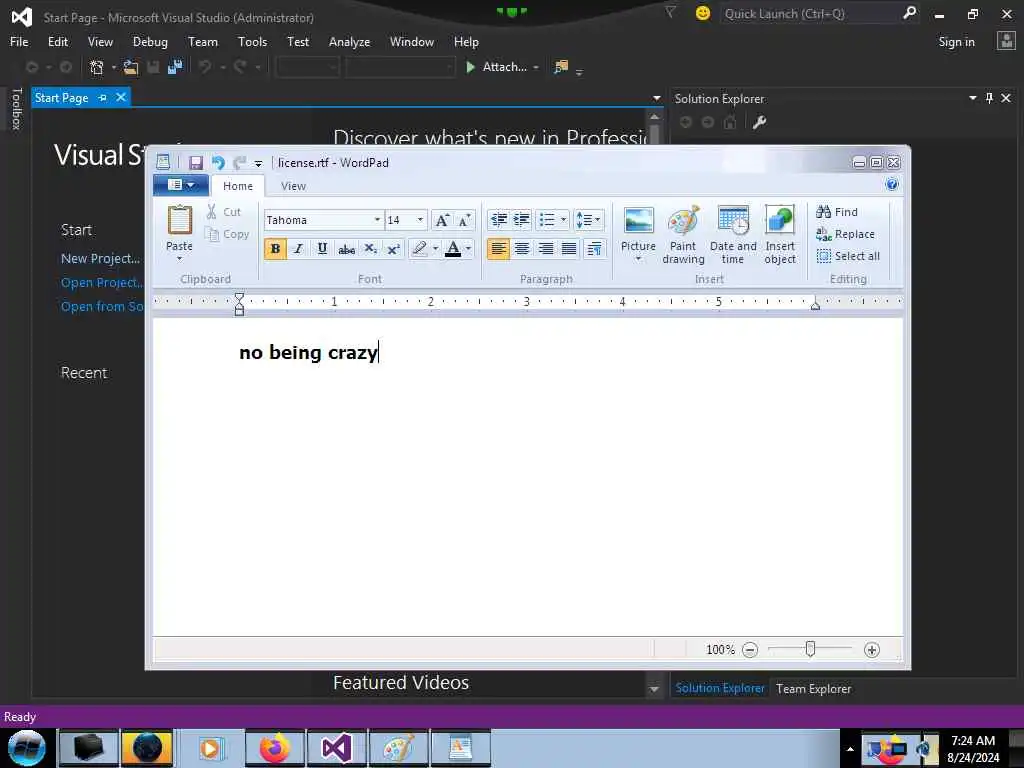The width and height of the screenshot is (1024, 768).
Task: Click Cut in the Clipboard group
Action: click(224, 212)
